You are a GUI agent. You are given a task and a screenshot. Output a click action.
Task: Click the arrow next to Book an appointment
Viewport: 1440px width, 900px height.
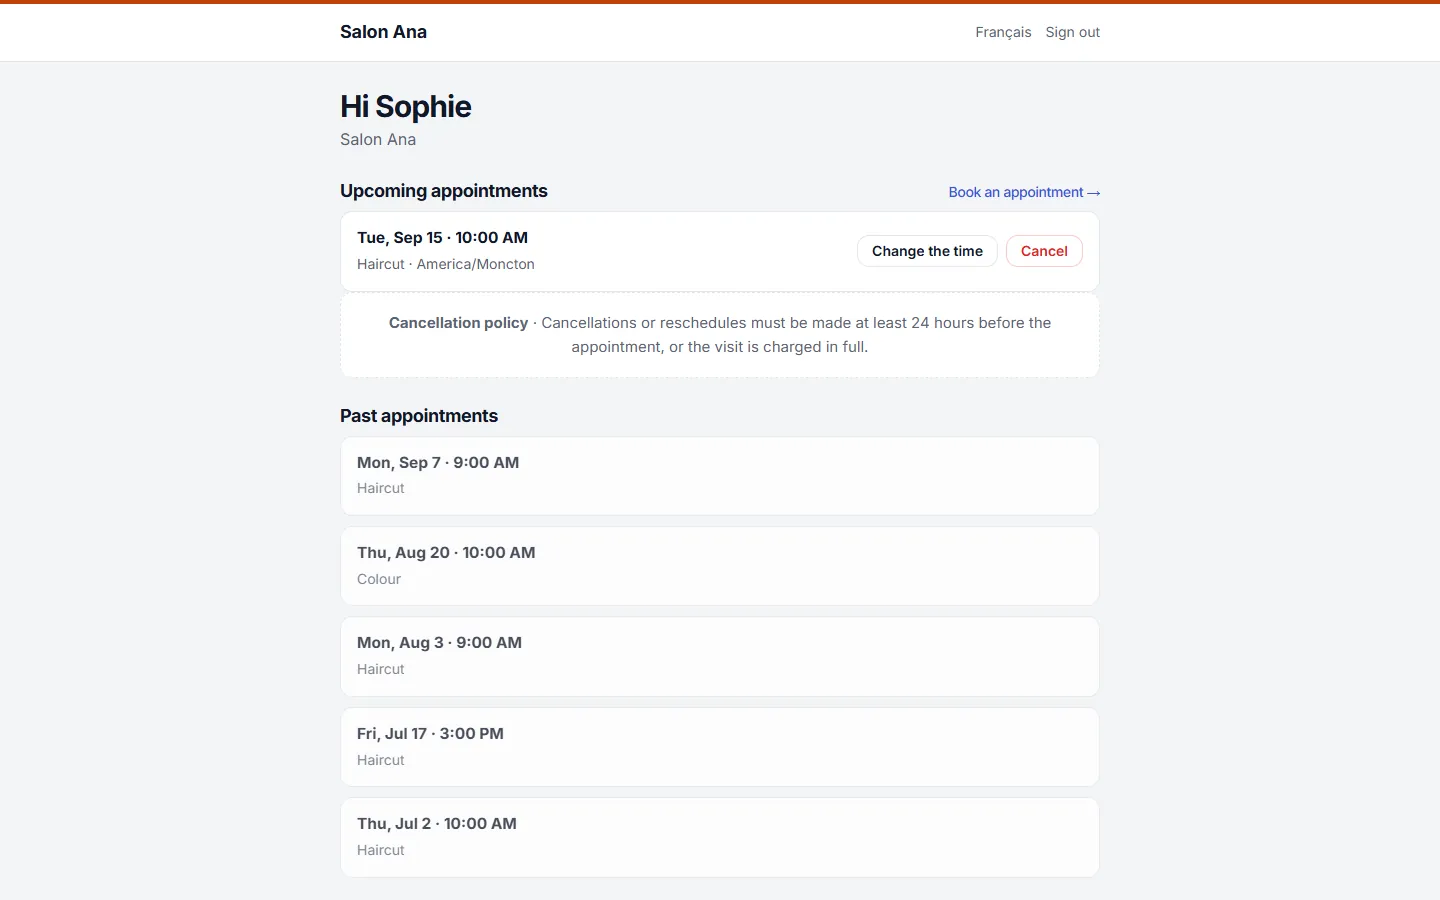tap(1093, 193)
